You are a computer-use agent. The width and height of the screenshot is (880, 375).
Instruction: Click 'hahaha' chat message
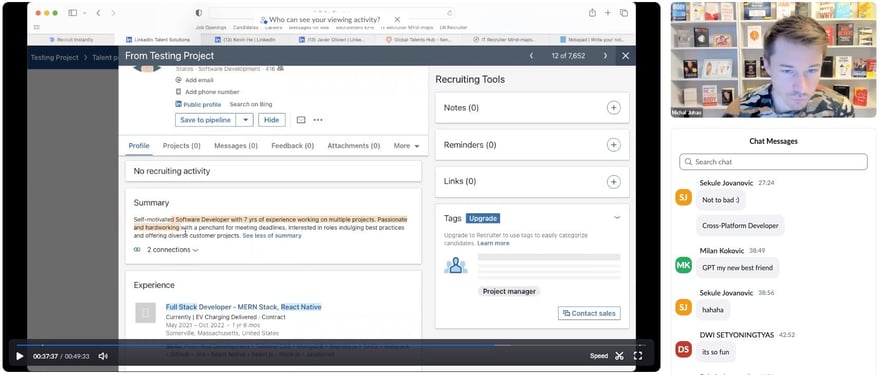713,309
